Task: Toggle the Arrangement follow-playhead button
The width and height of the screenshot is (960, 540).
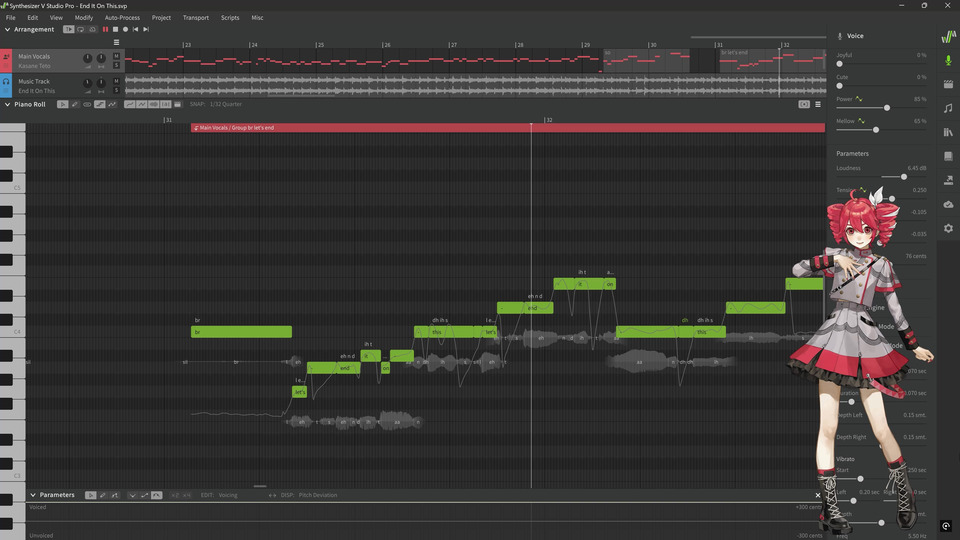Action: pos(69,29)
